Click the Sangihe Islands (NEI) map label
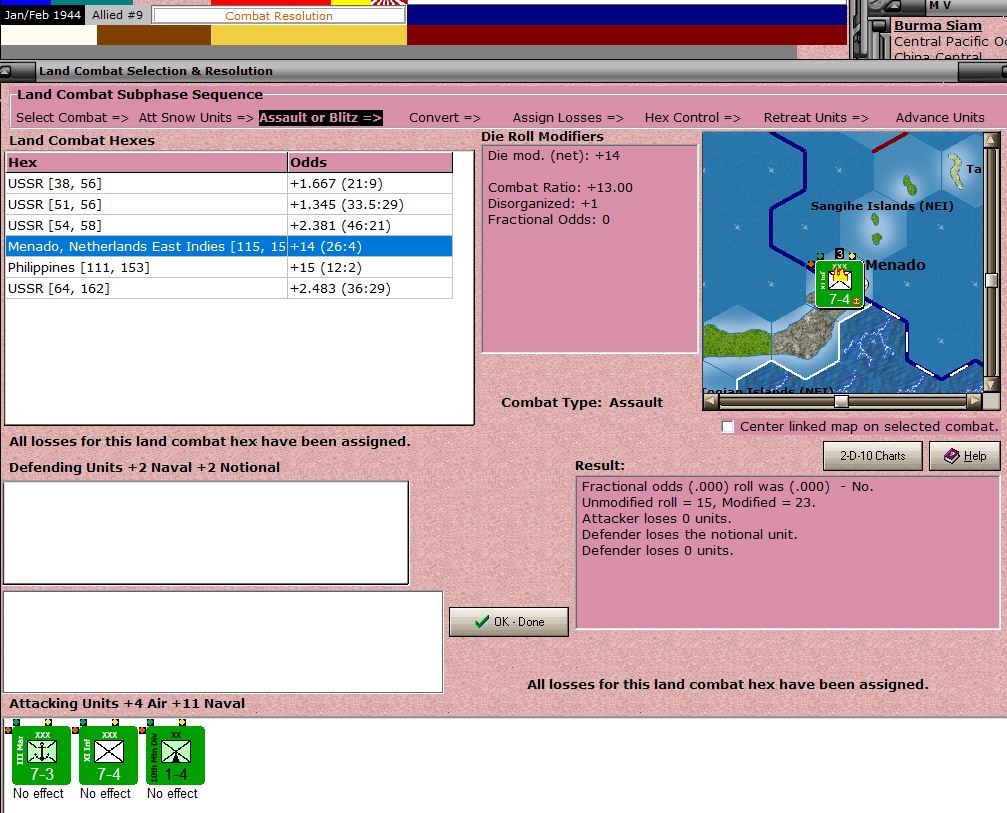Screen dimensions: 1007x813 (x=882, y=206)
